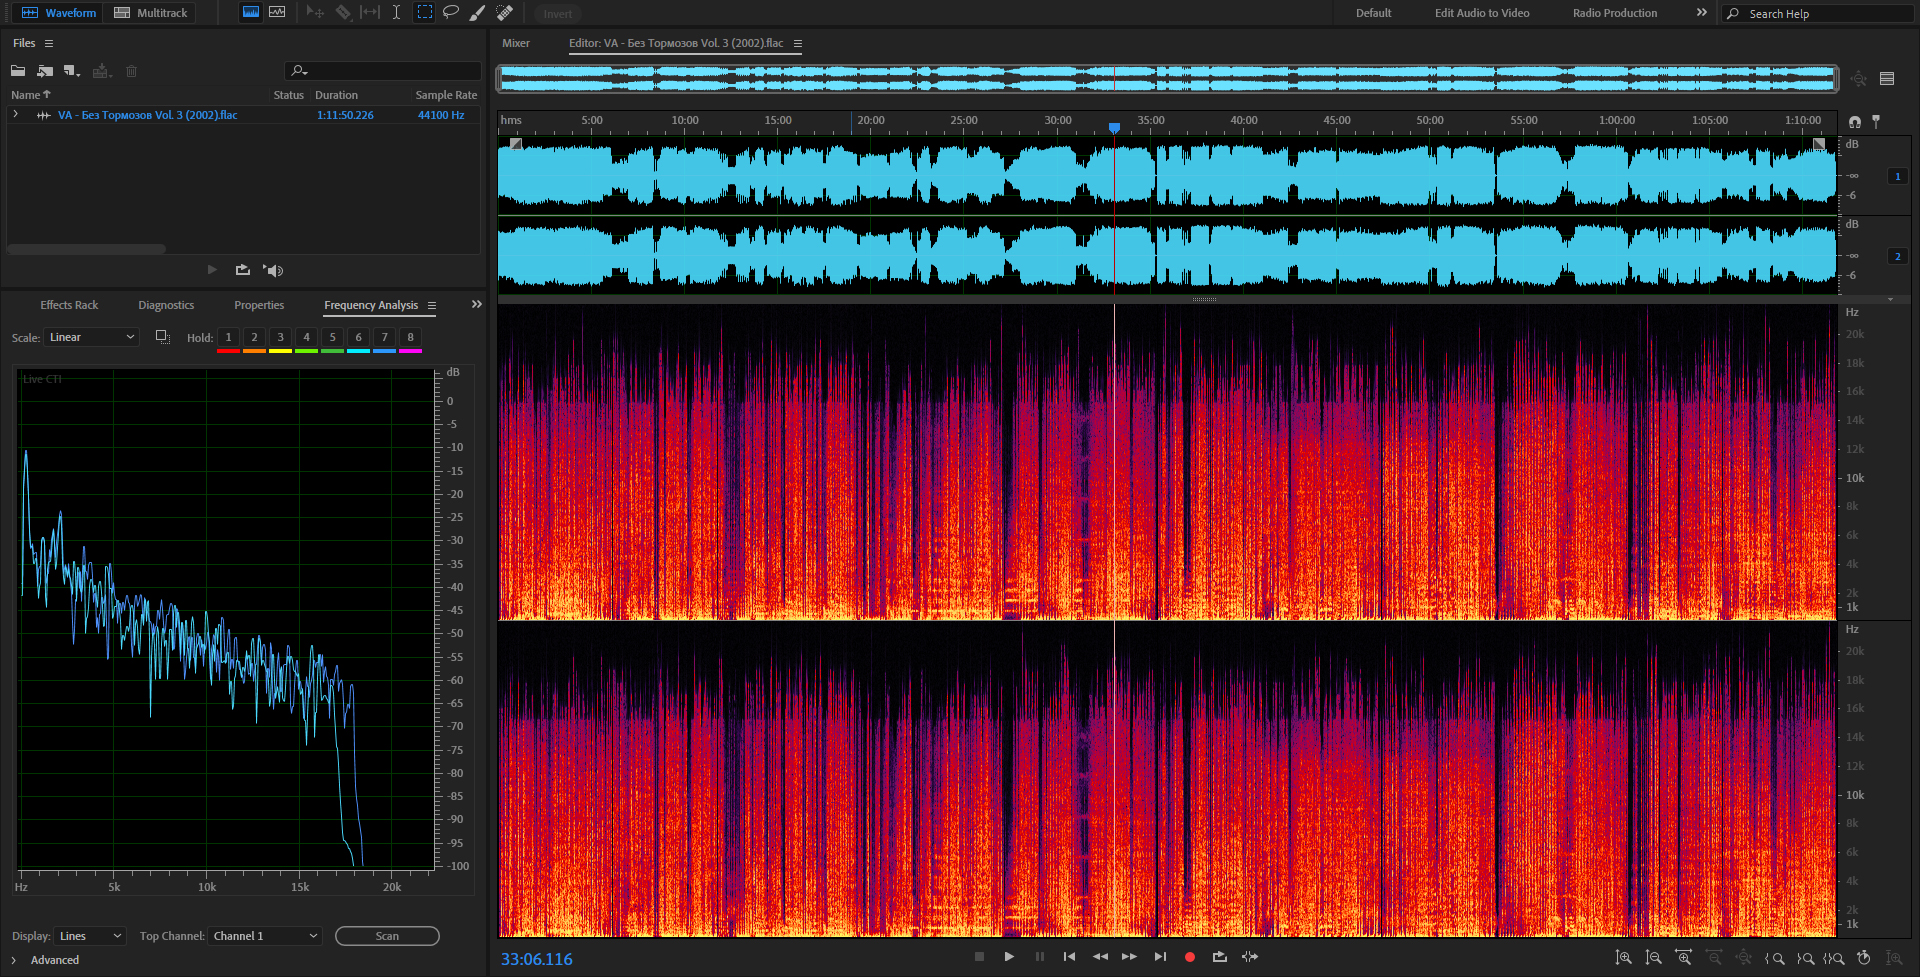This screenshot has height=977, width=1920.
Task: Click the Open File folder icon
Action: (x=18, y=71)
